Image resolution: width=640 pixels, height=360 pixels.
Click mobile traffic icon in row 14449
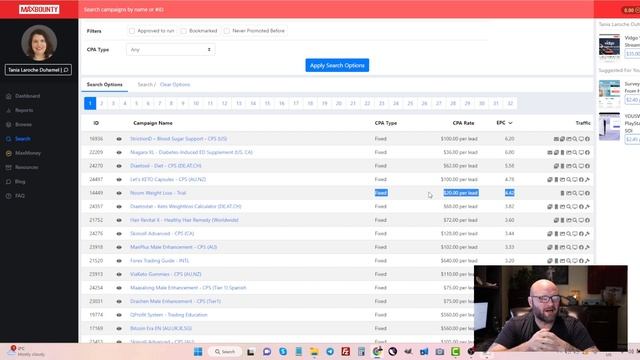click(562, 193)
